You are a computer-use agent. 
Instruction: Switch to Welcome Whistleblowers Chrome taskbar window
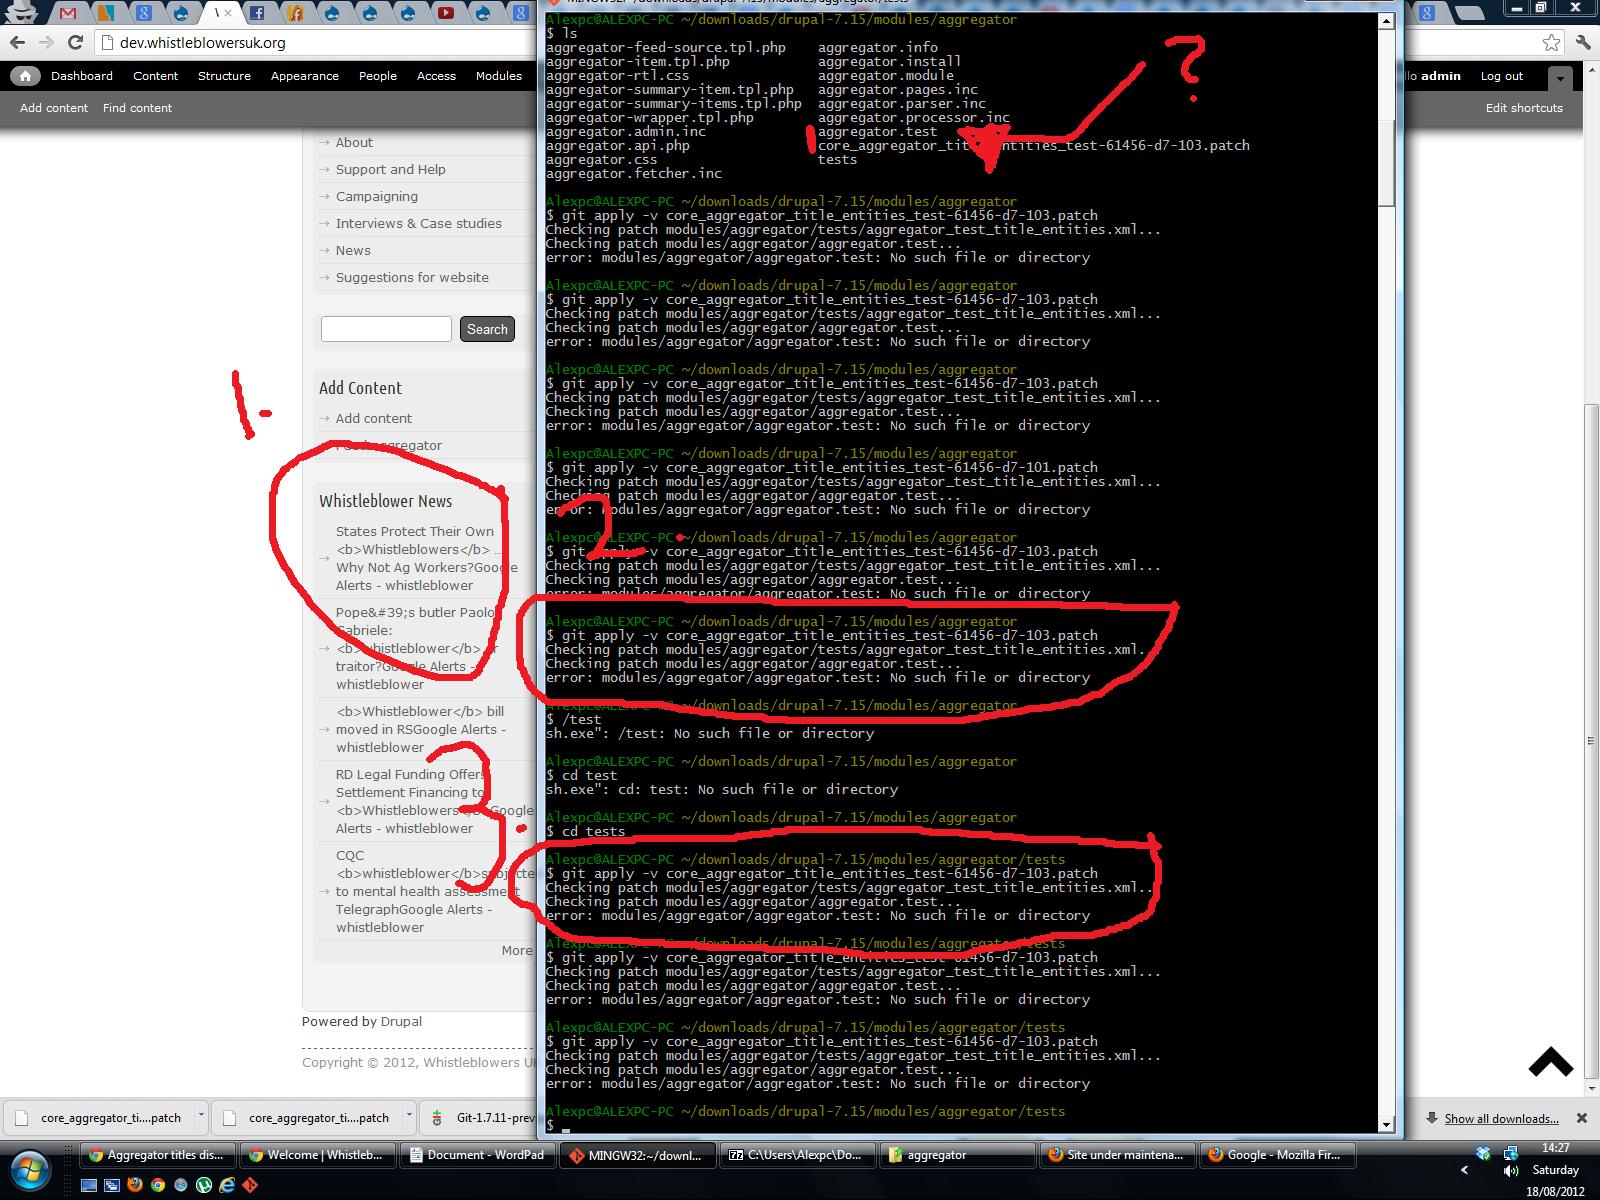317,1155
